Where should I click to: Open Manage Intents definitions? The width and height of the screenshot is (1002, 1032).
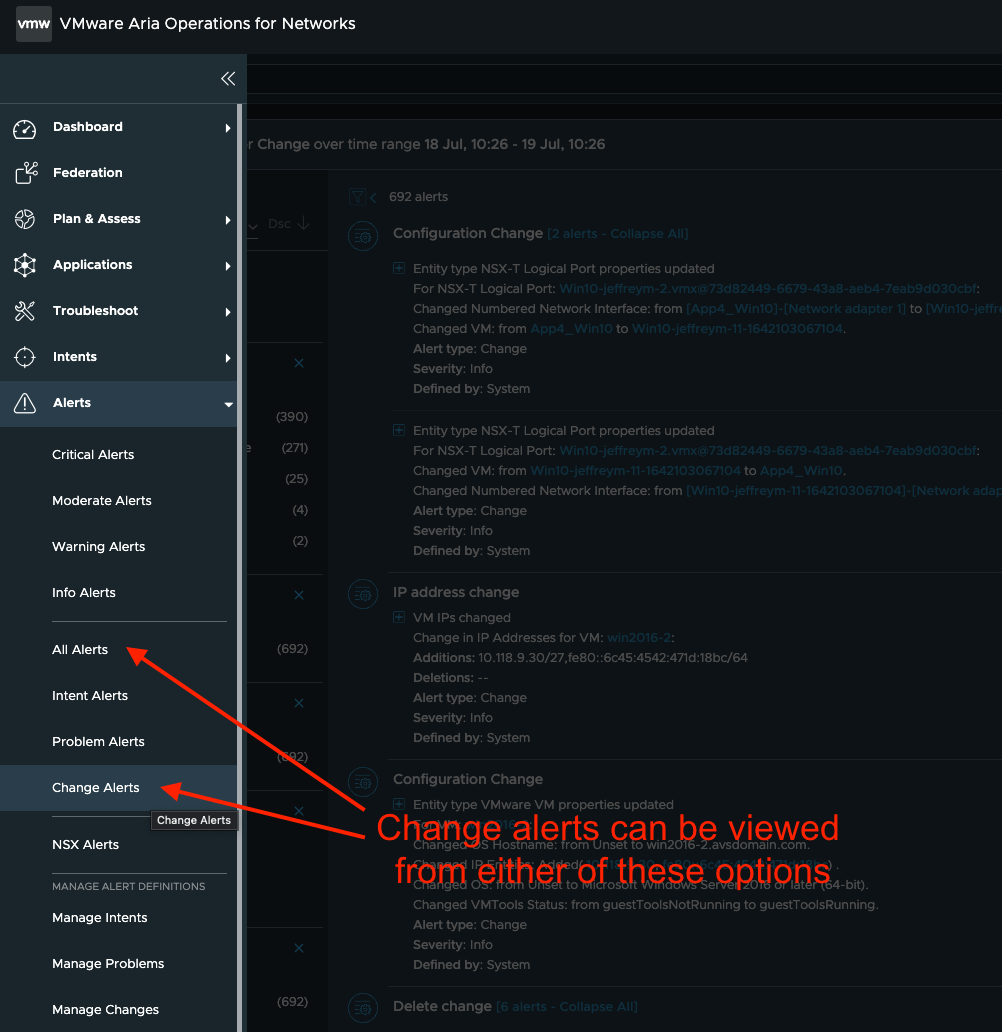pyautogui.click(x=100, y=918)
